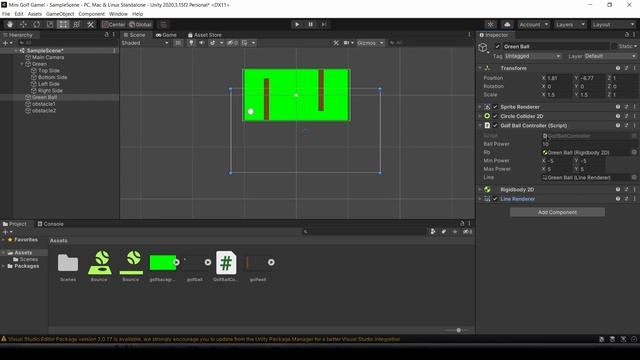Lock the Inspector panel
Image resolution: width=640 pixels, height=360 pixels.
tap(627, 35)
